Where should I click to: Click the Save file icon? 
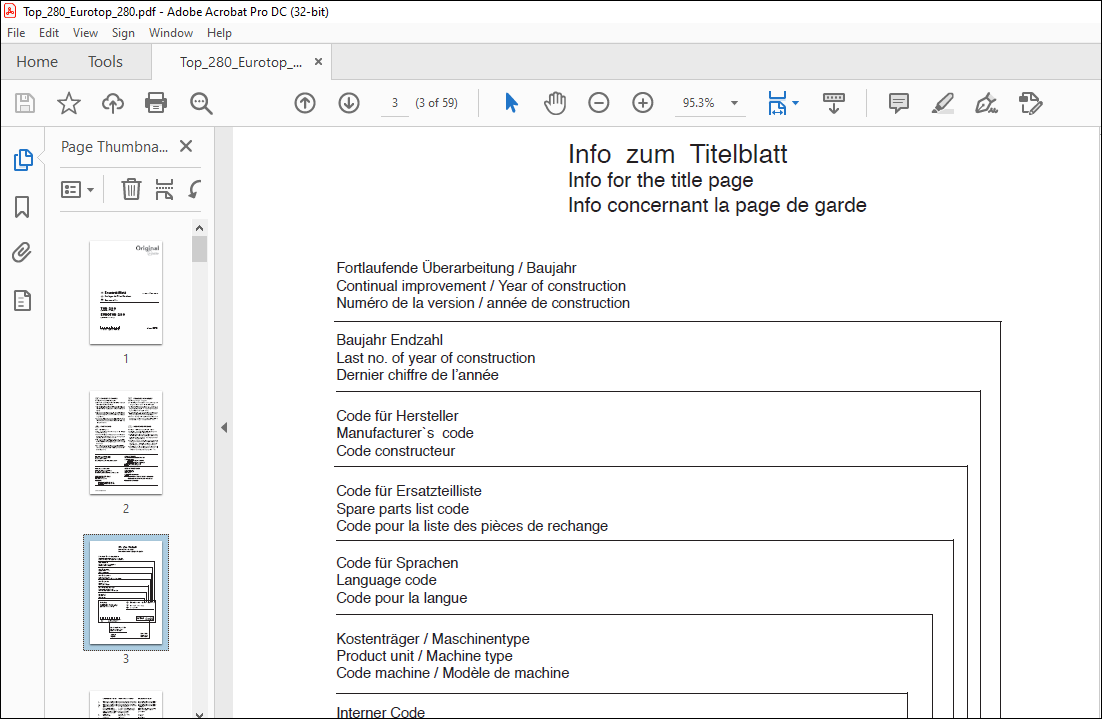pos(25,103)
